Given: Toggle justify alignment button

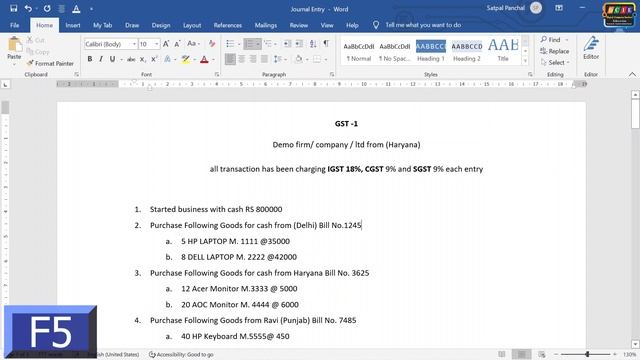Looking at the screenshot, I should pos(264,60).
